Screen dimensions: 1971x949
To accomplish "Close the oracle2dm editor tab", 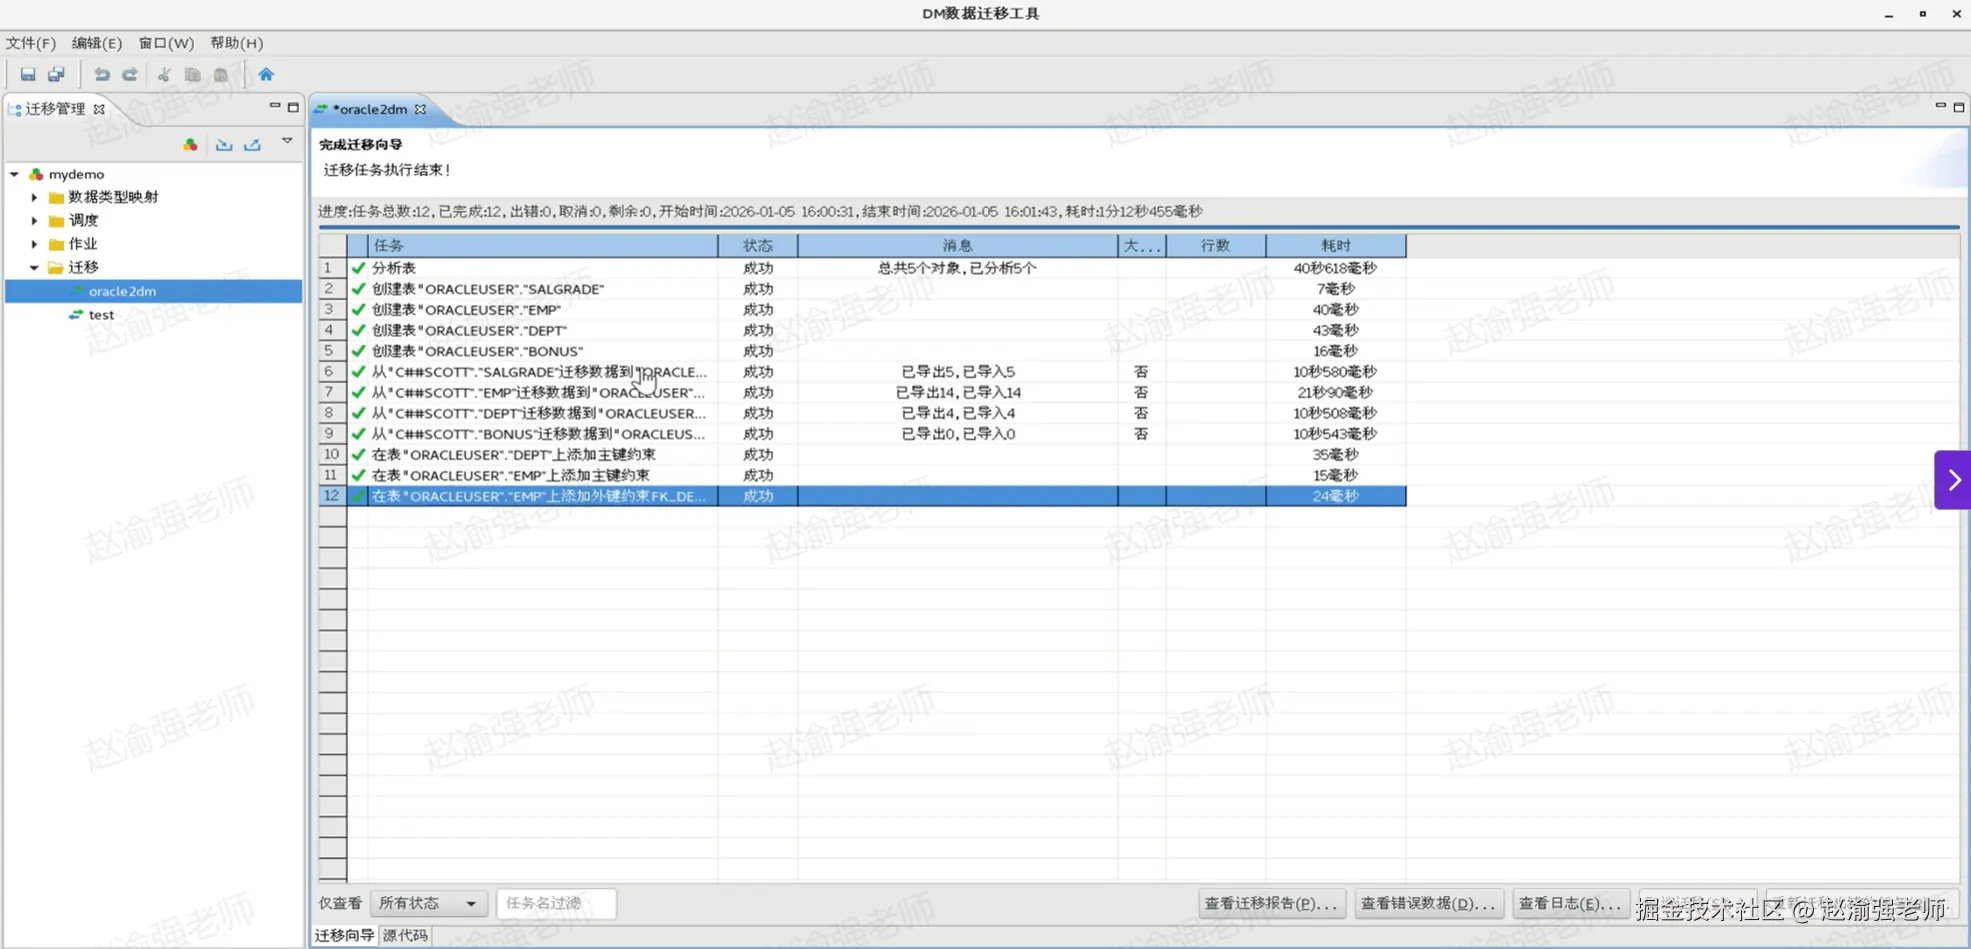I will [x=421, y=109].
